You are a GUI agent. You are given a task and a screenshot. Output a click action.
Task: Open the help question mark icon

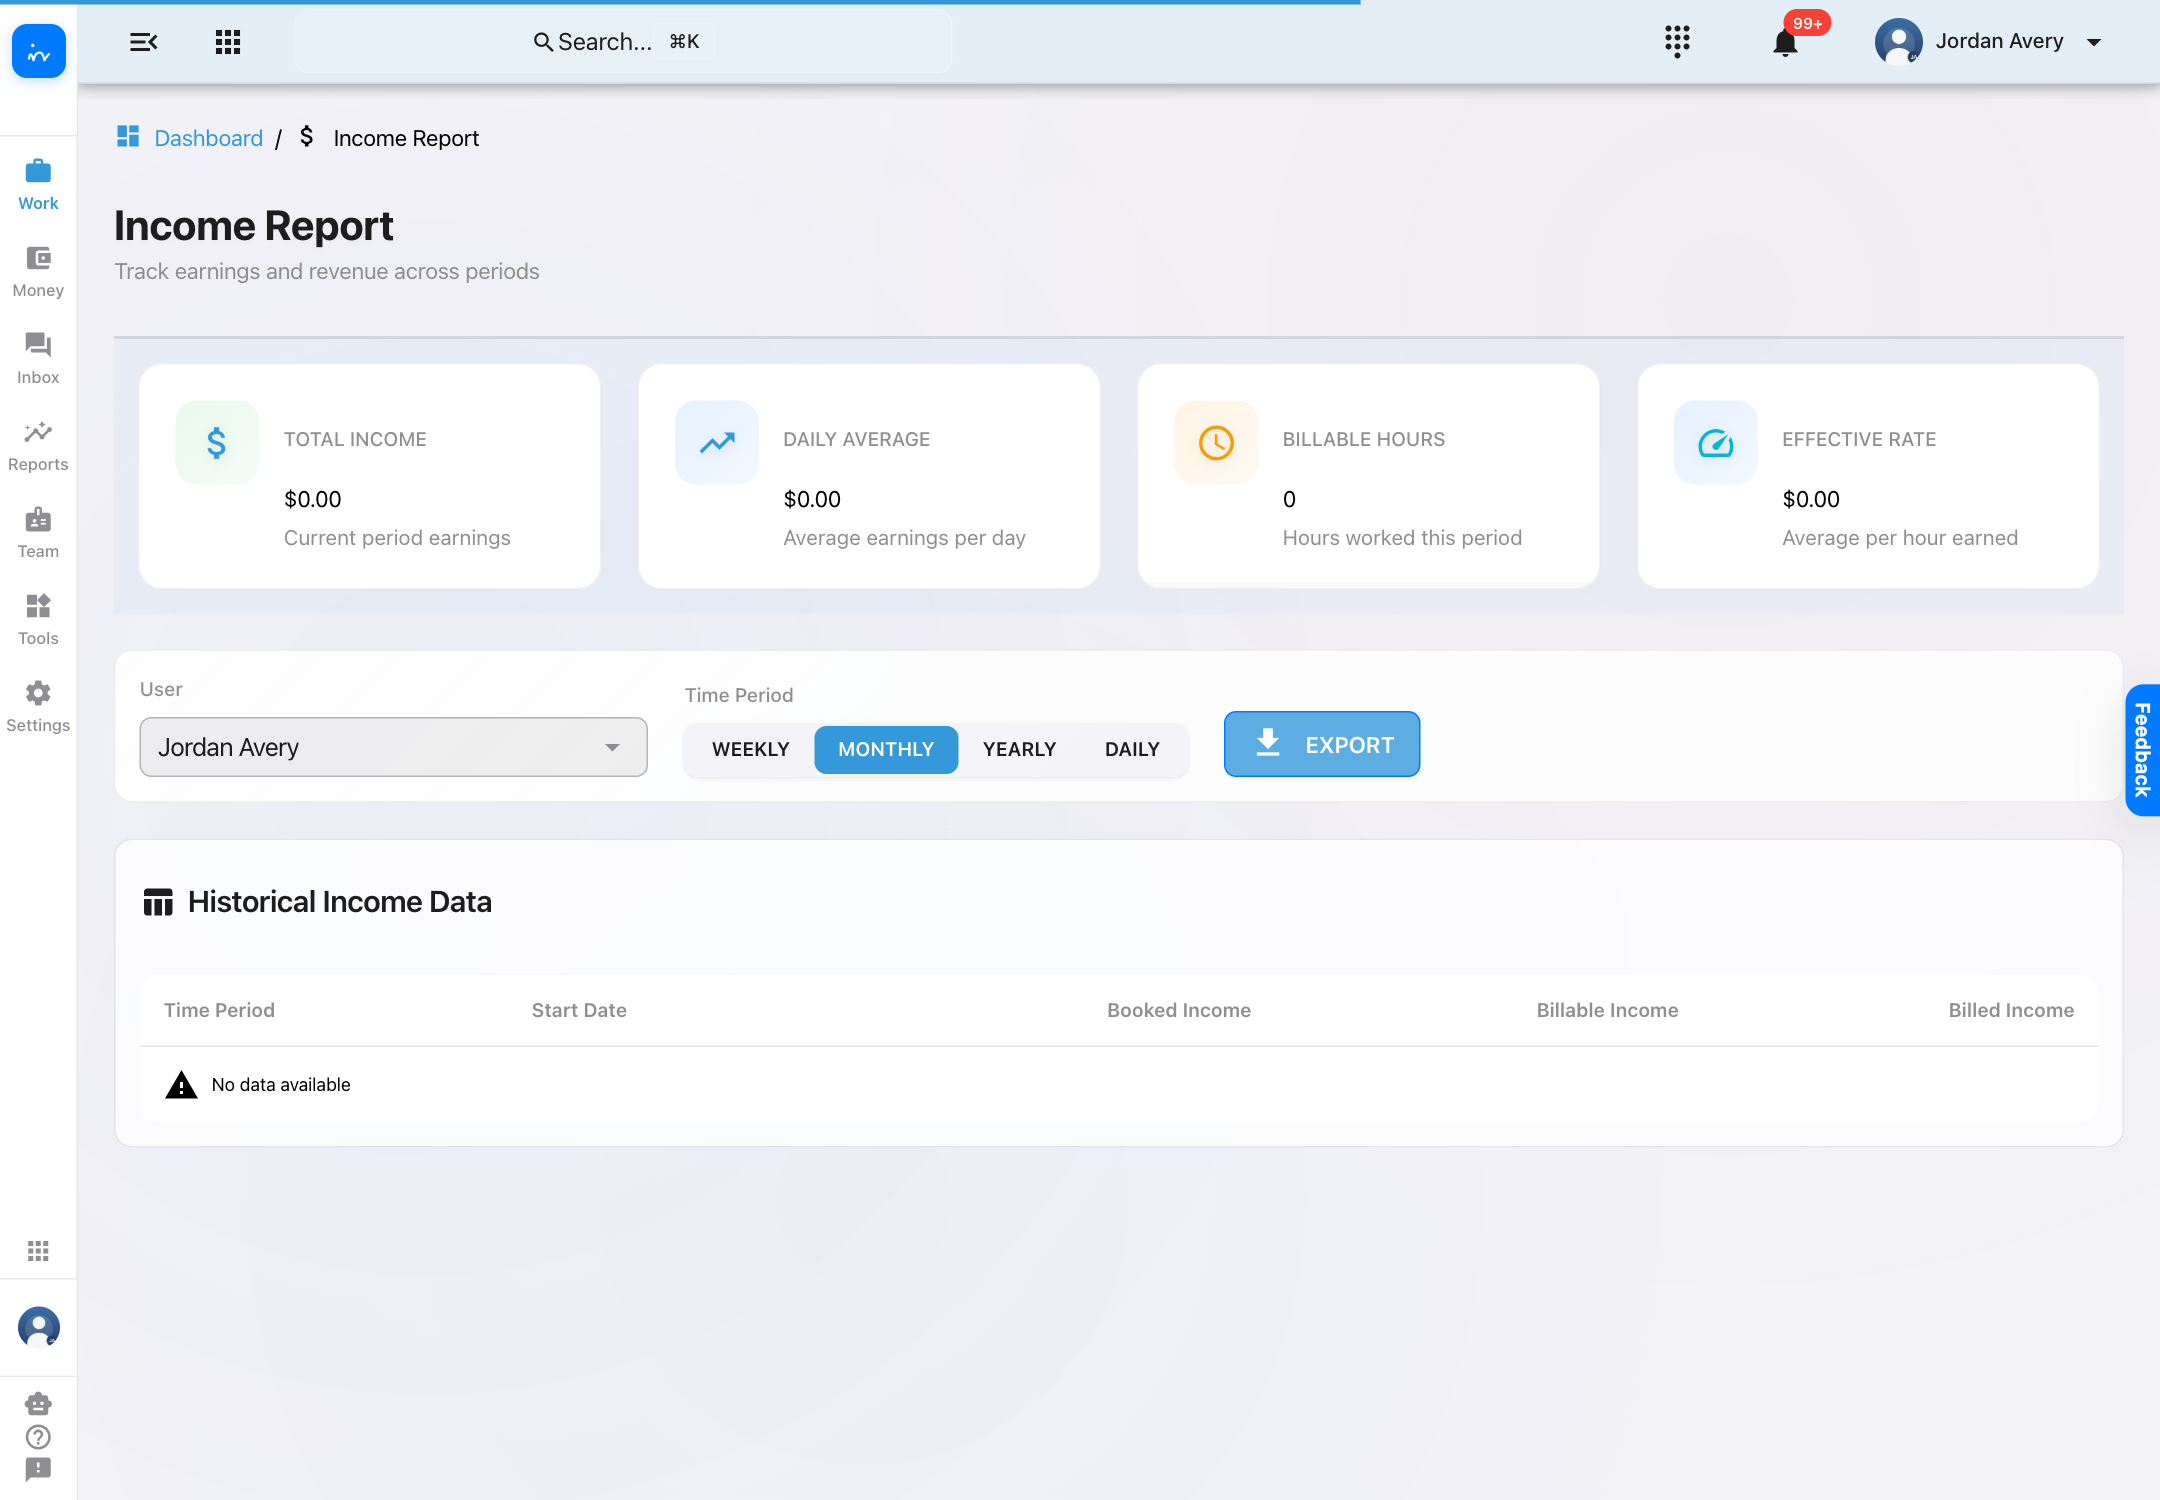38,1437
